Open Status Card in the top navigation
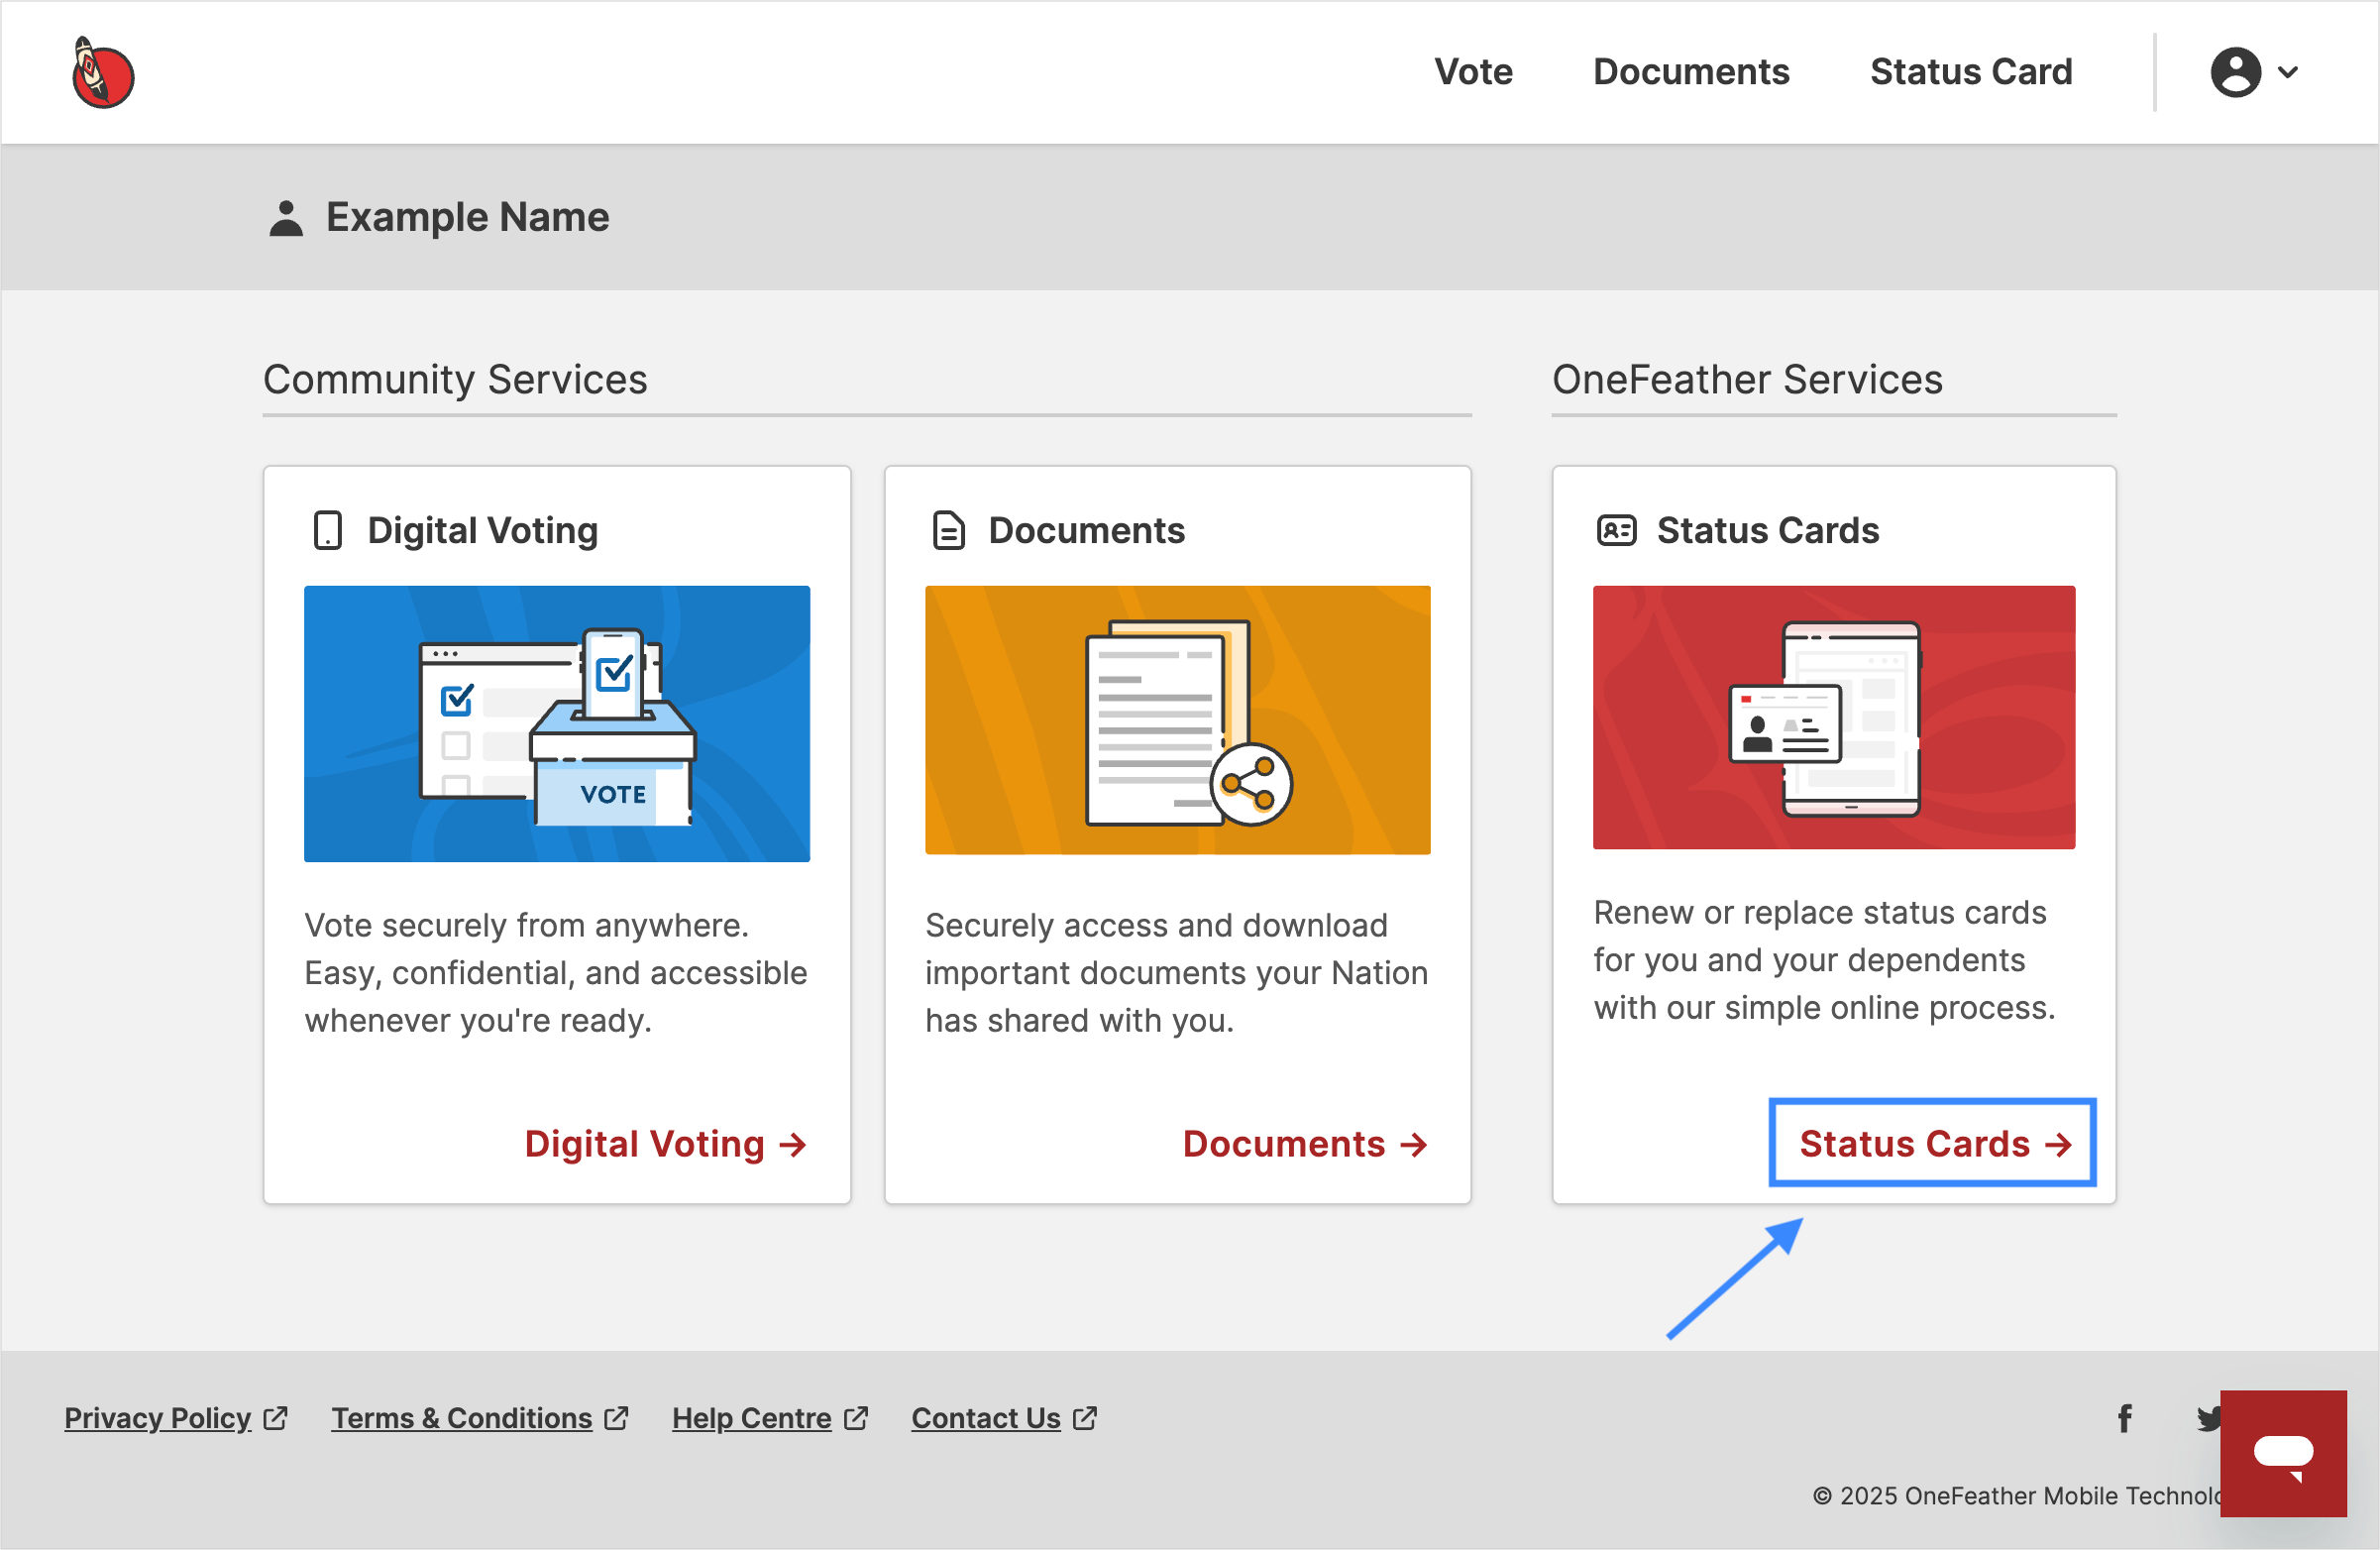The image size is (2380, 1550). click(x=1971, y=72)
